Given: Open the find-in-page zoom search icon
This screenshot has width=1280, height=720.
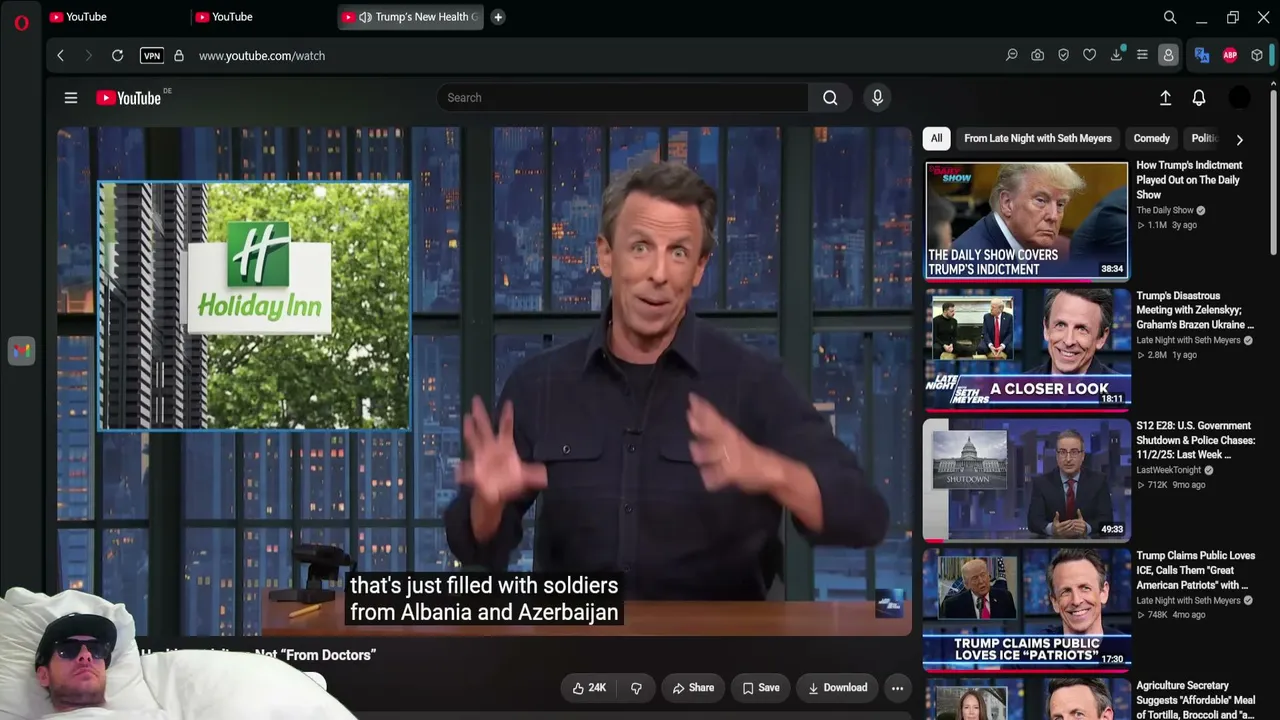Looking at the screenshot, I should pos(1012,56).
